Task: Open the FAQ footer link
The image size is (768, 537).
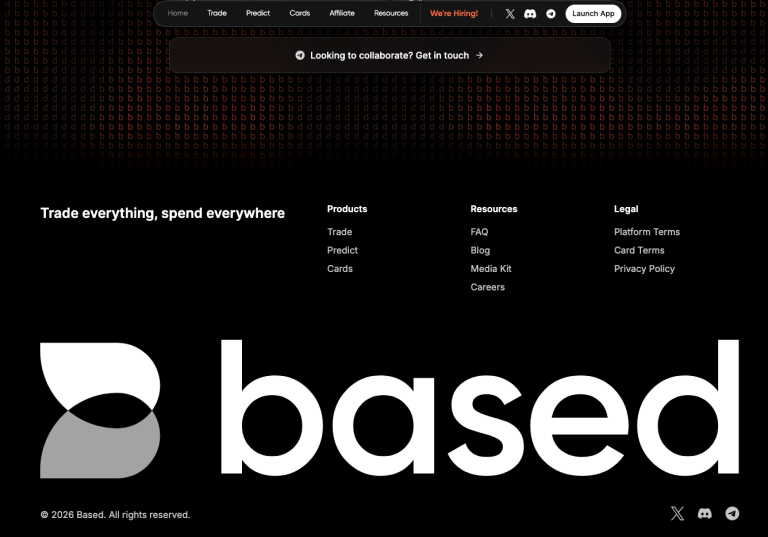Action: pyautogui.click(x=479, y=232)
